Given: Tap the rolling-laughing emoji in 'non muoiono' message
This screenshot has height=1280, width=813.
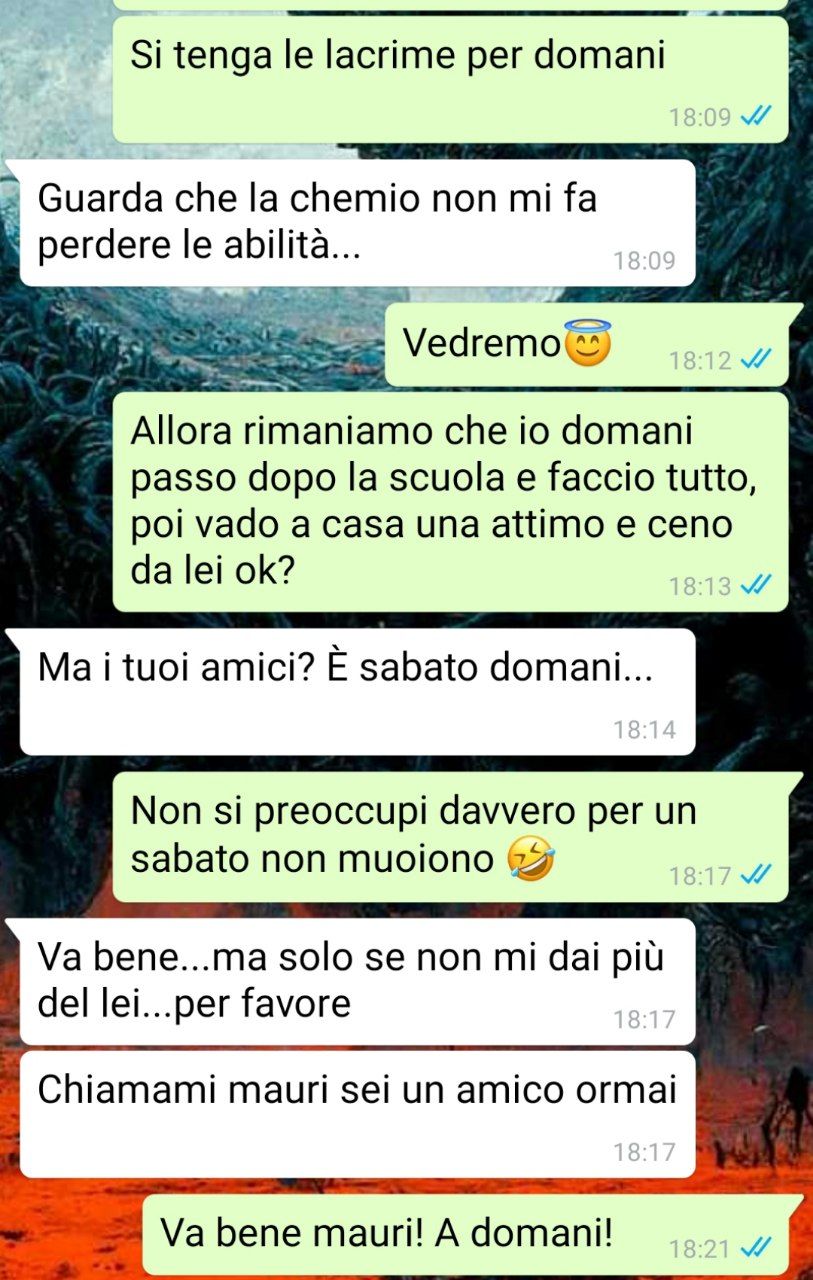Looking at the screenshot, I should pyautogui.click(x=530, y=859).
